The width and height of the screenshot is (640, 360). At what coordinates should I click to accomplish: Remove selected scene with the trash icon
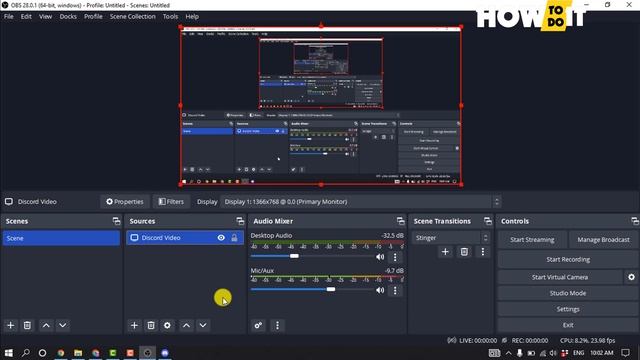(27, 325)
